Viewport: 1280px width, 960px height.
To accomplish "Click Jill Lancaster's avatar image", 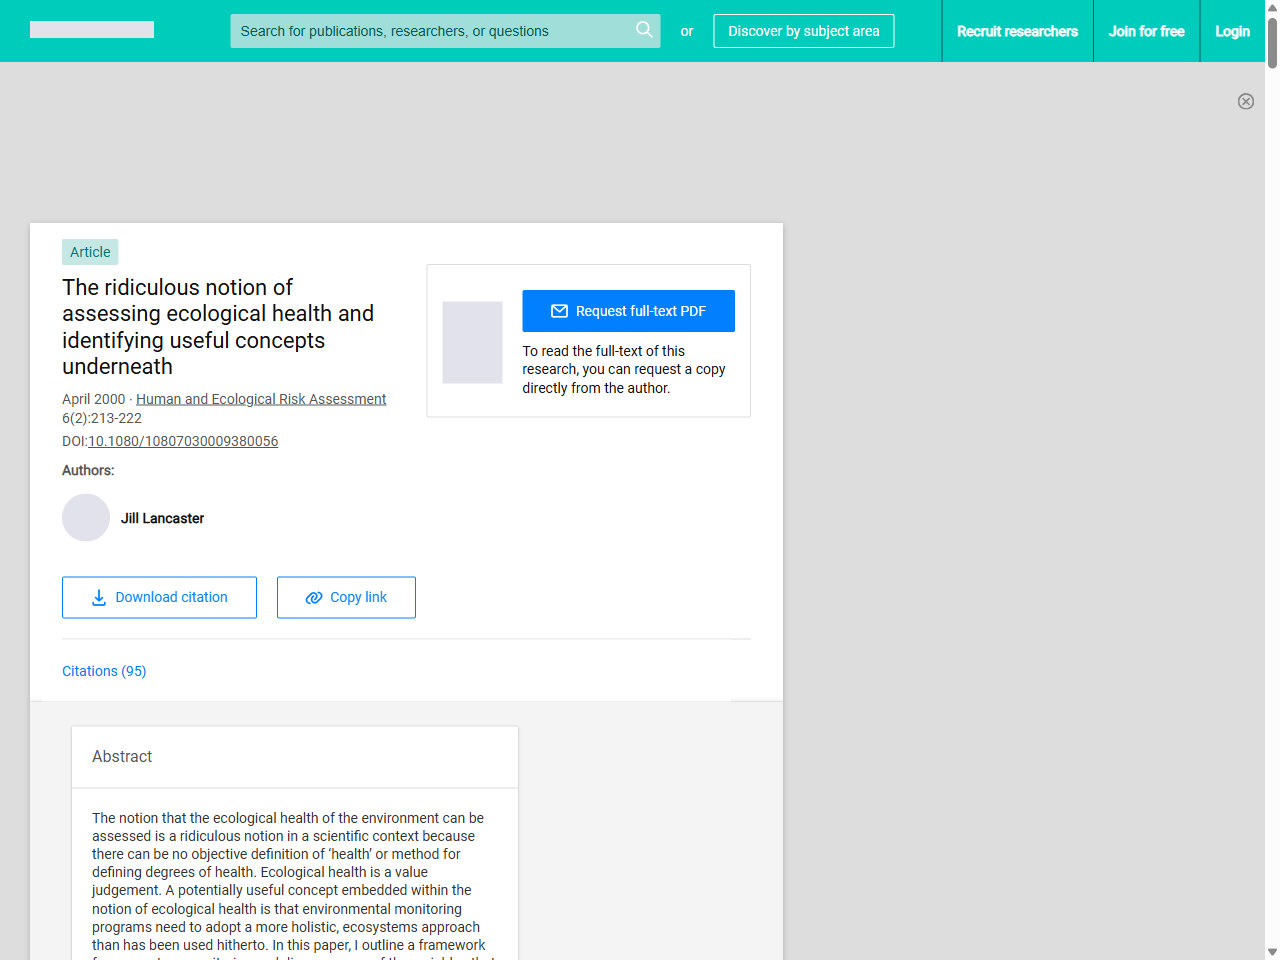I will pyautogui.click(x=86, y=518).
